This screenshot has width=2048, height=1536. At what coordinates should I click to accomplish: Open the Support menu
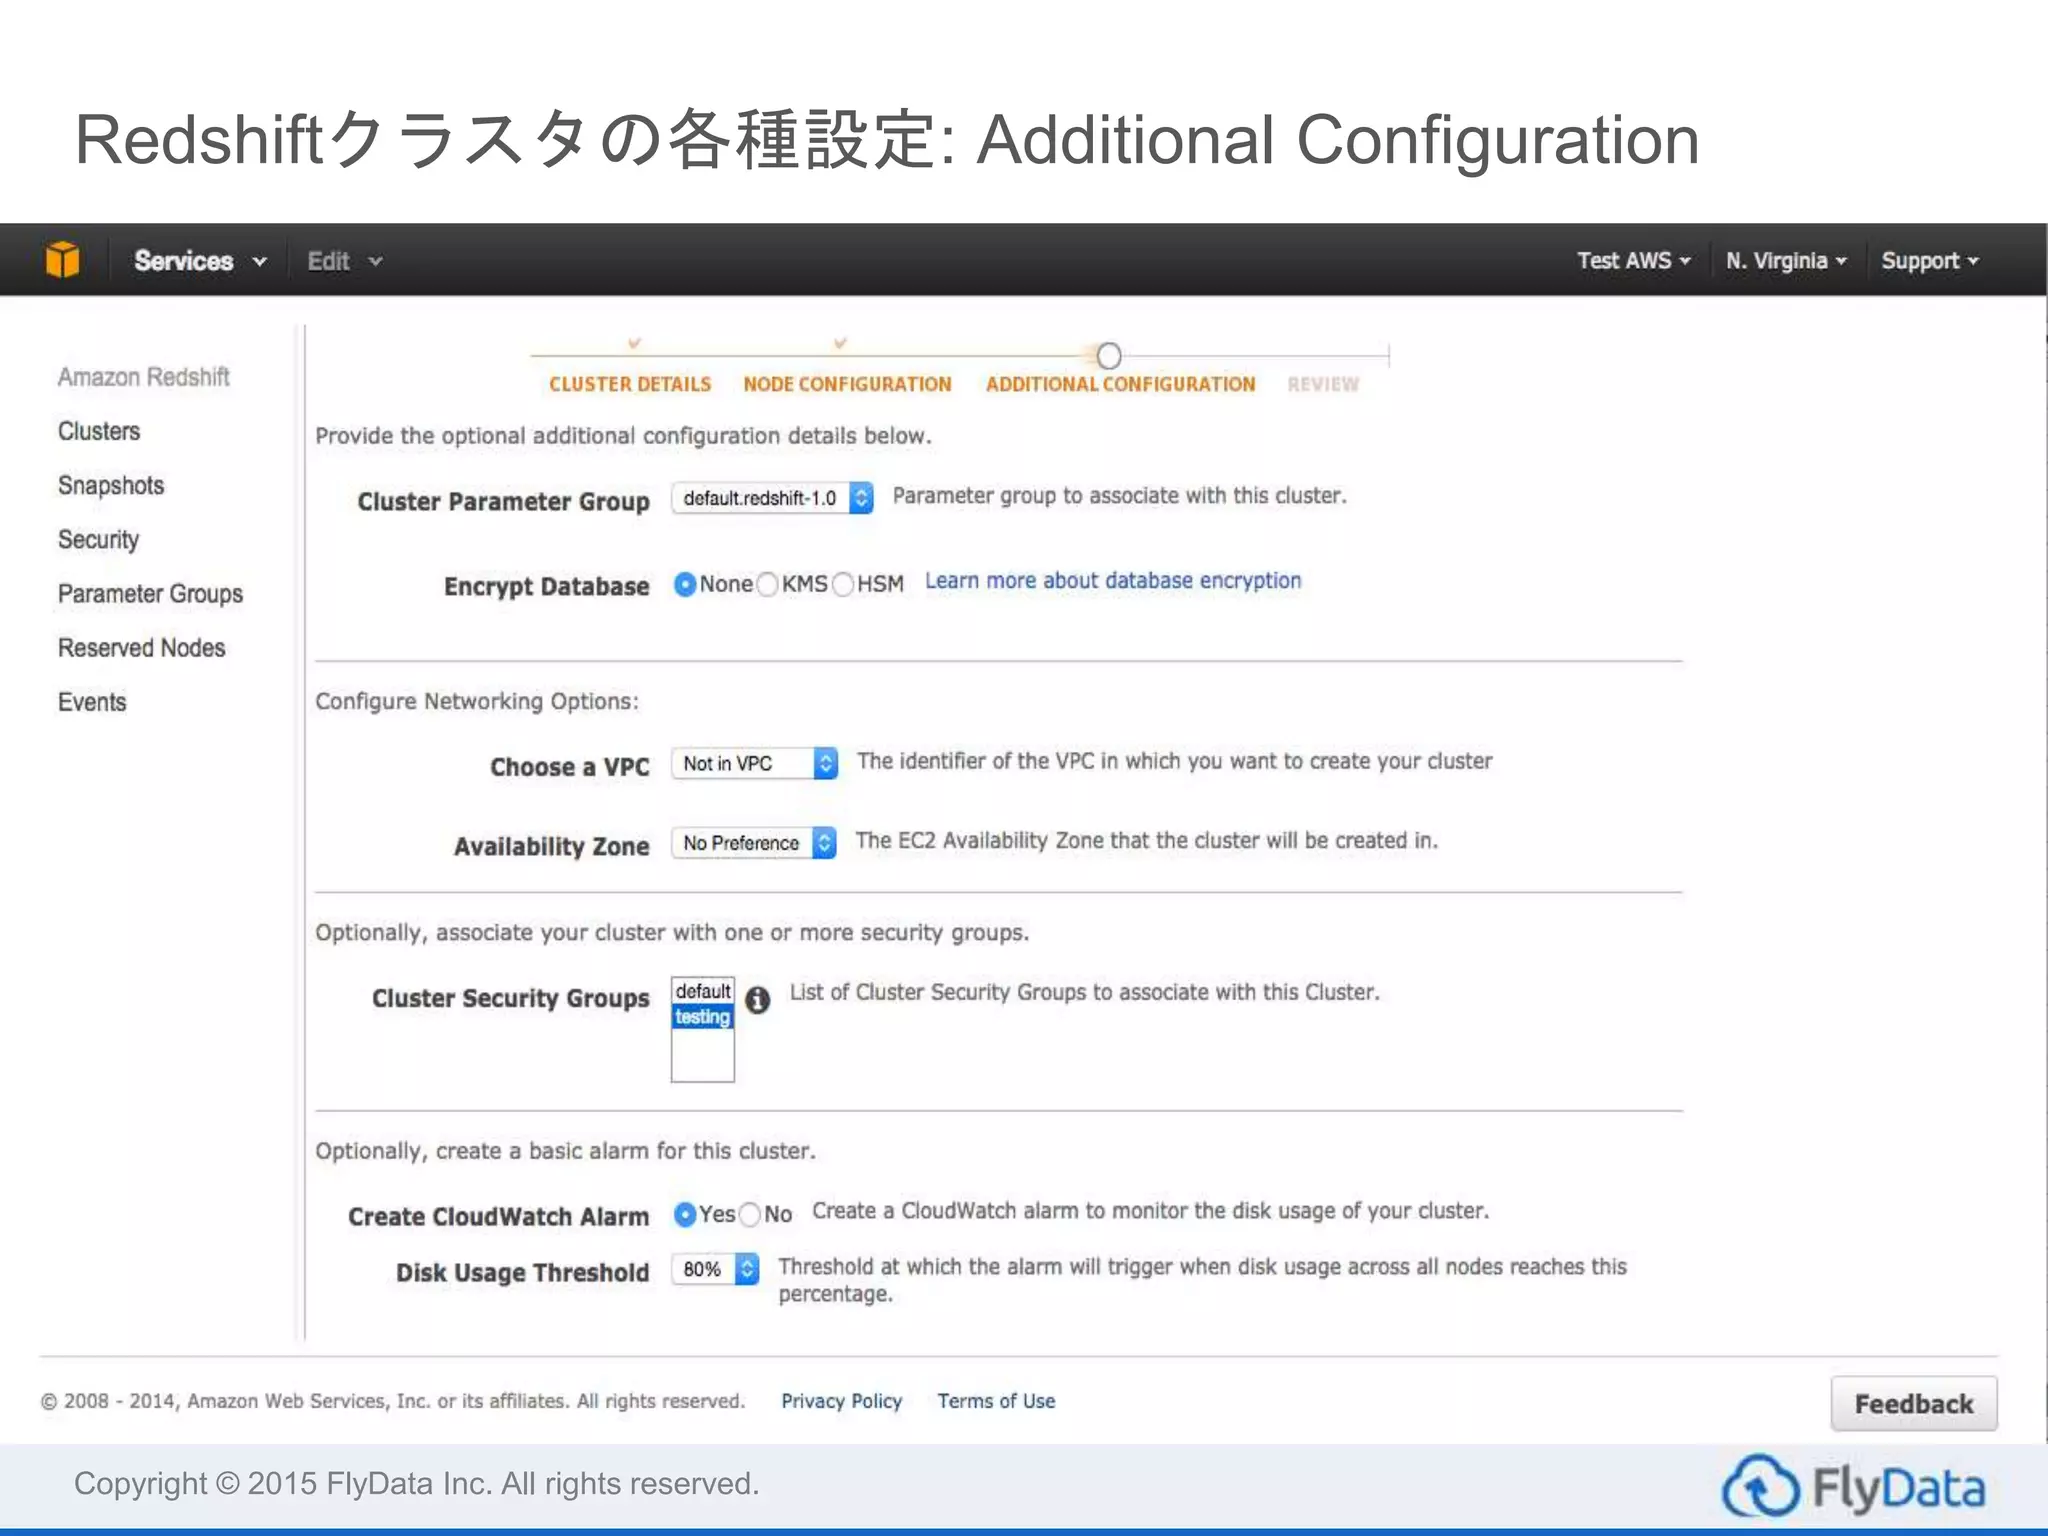1930,261
